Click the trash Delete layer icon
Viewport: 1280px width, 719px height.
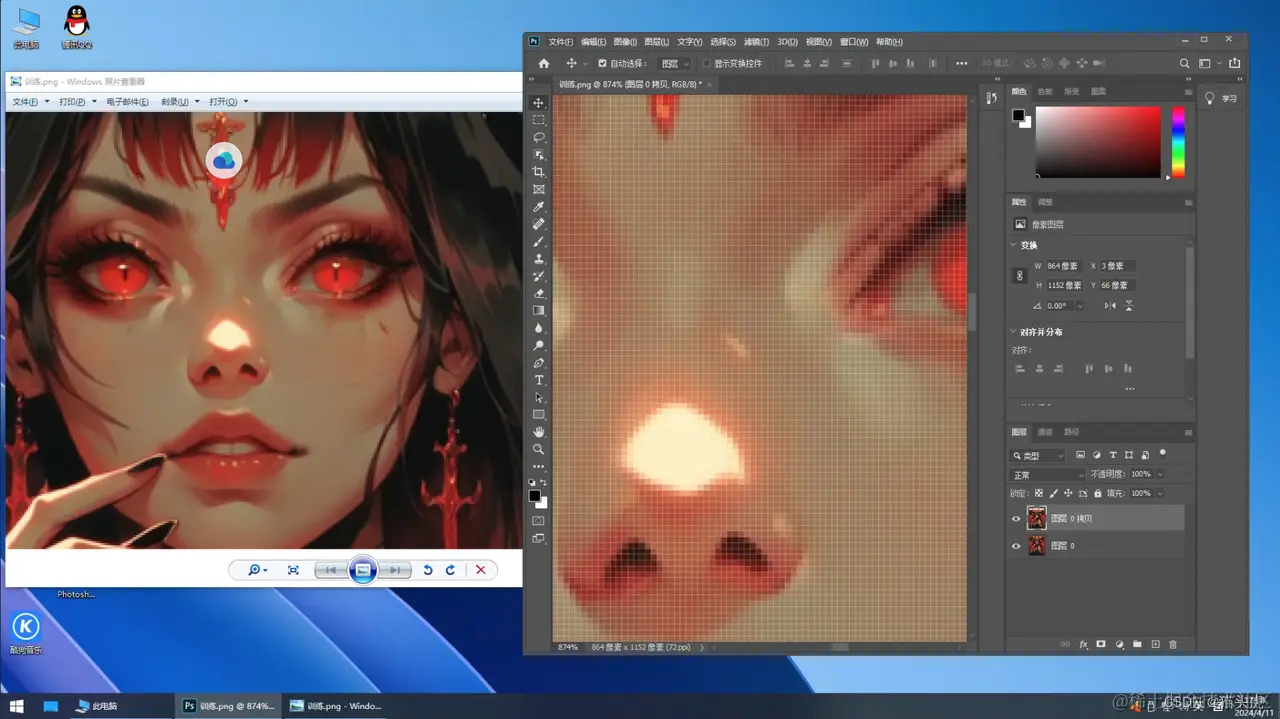pyautogui.click(x=1173, y=645)
